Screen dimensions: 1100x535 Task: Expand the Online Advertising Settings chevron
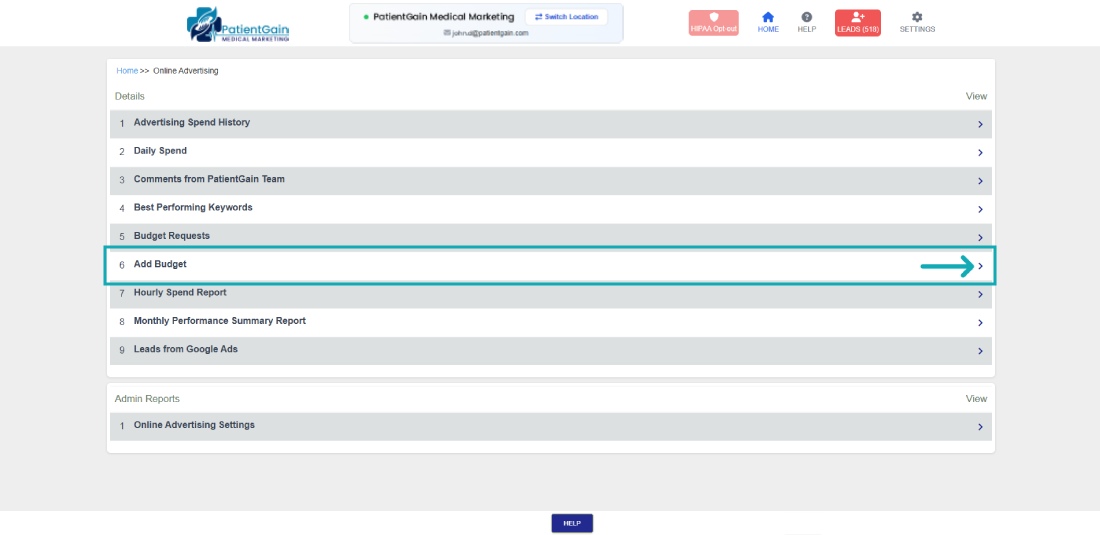point(980,427)
